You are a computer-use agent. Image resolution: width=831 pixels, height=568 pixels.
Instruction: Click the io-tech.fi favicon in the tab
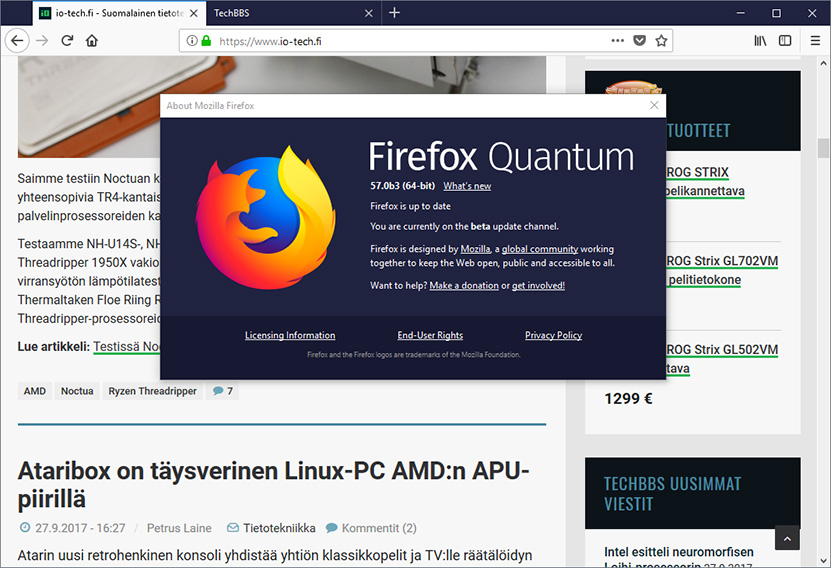tap(46, 13)
